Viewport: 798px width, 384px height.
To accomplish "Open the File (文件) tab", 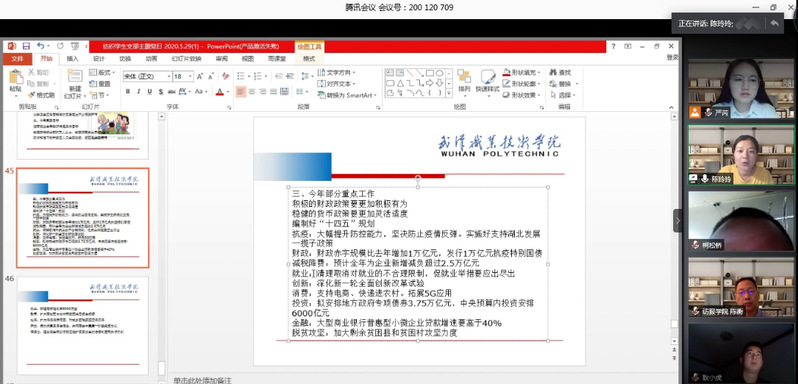I will coord(17,58).
